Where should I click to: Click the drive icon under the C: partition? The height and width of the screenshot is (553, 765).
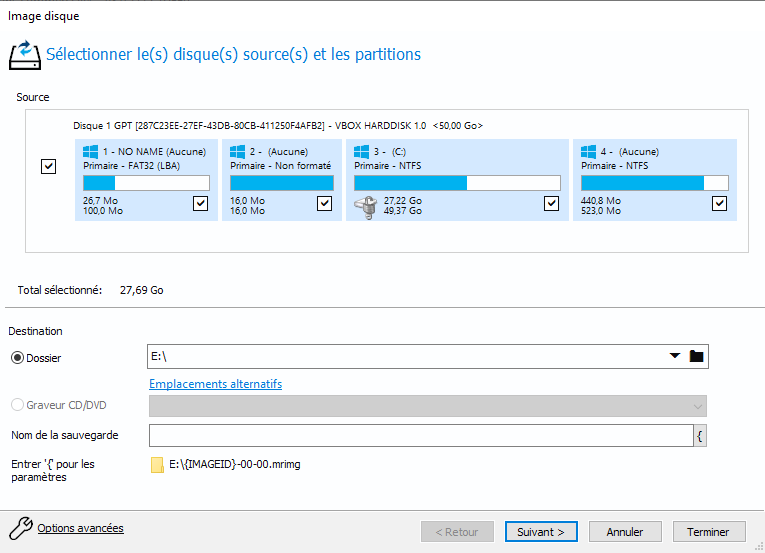click(x=366, y=205)
